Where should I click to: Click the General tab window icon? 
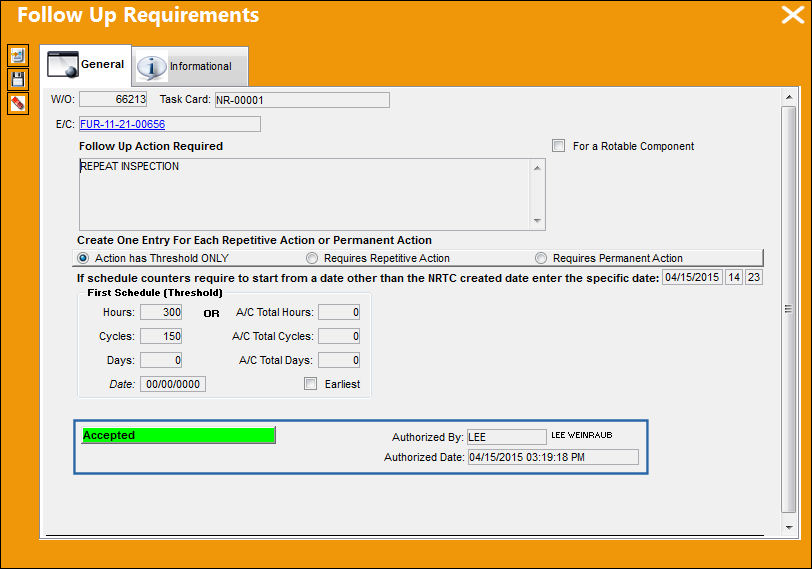point(63,64)
